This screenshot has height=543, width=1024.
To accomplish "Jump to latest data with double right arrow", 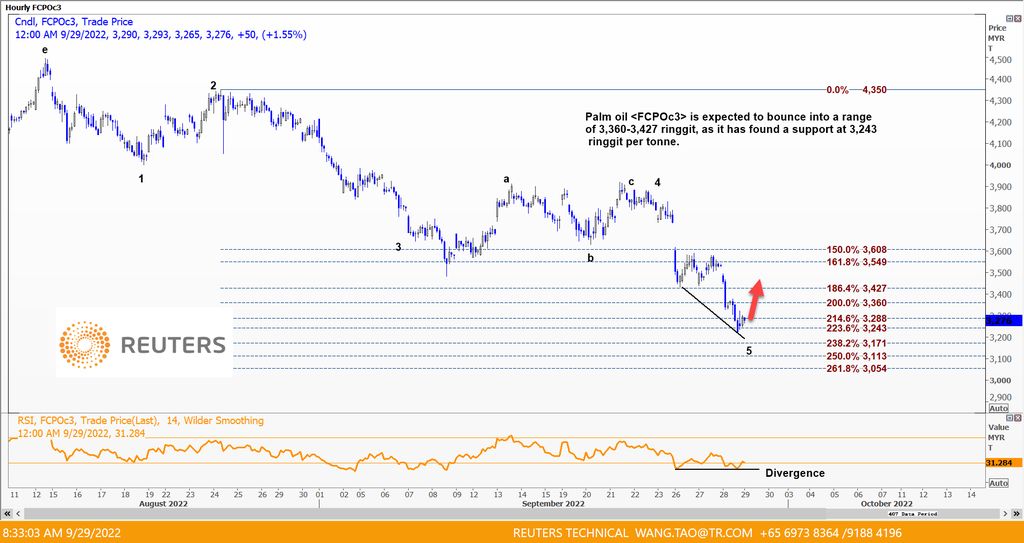I will click(1017, 514).
